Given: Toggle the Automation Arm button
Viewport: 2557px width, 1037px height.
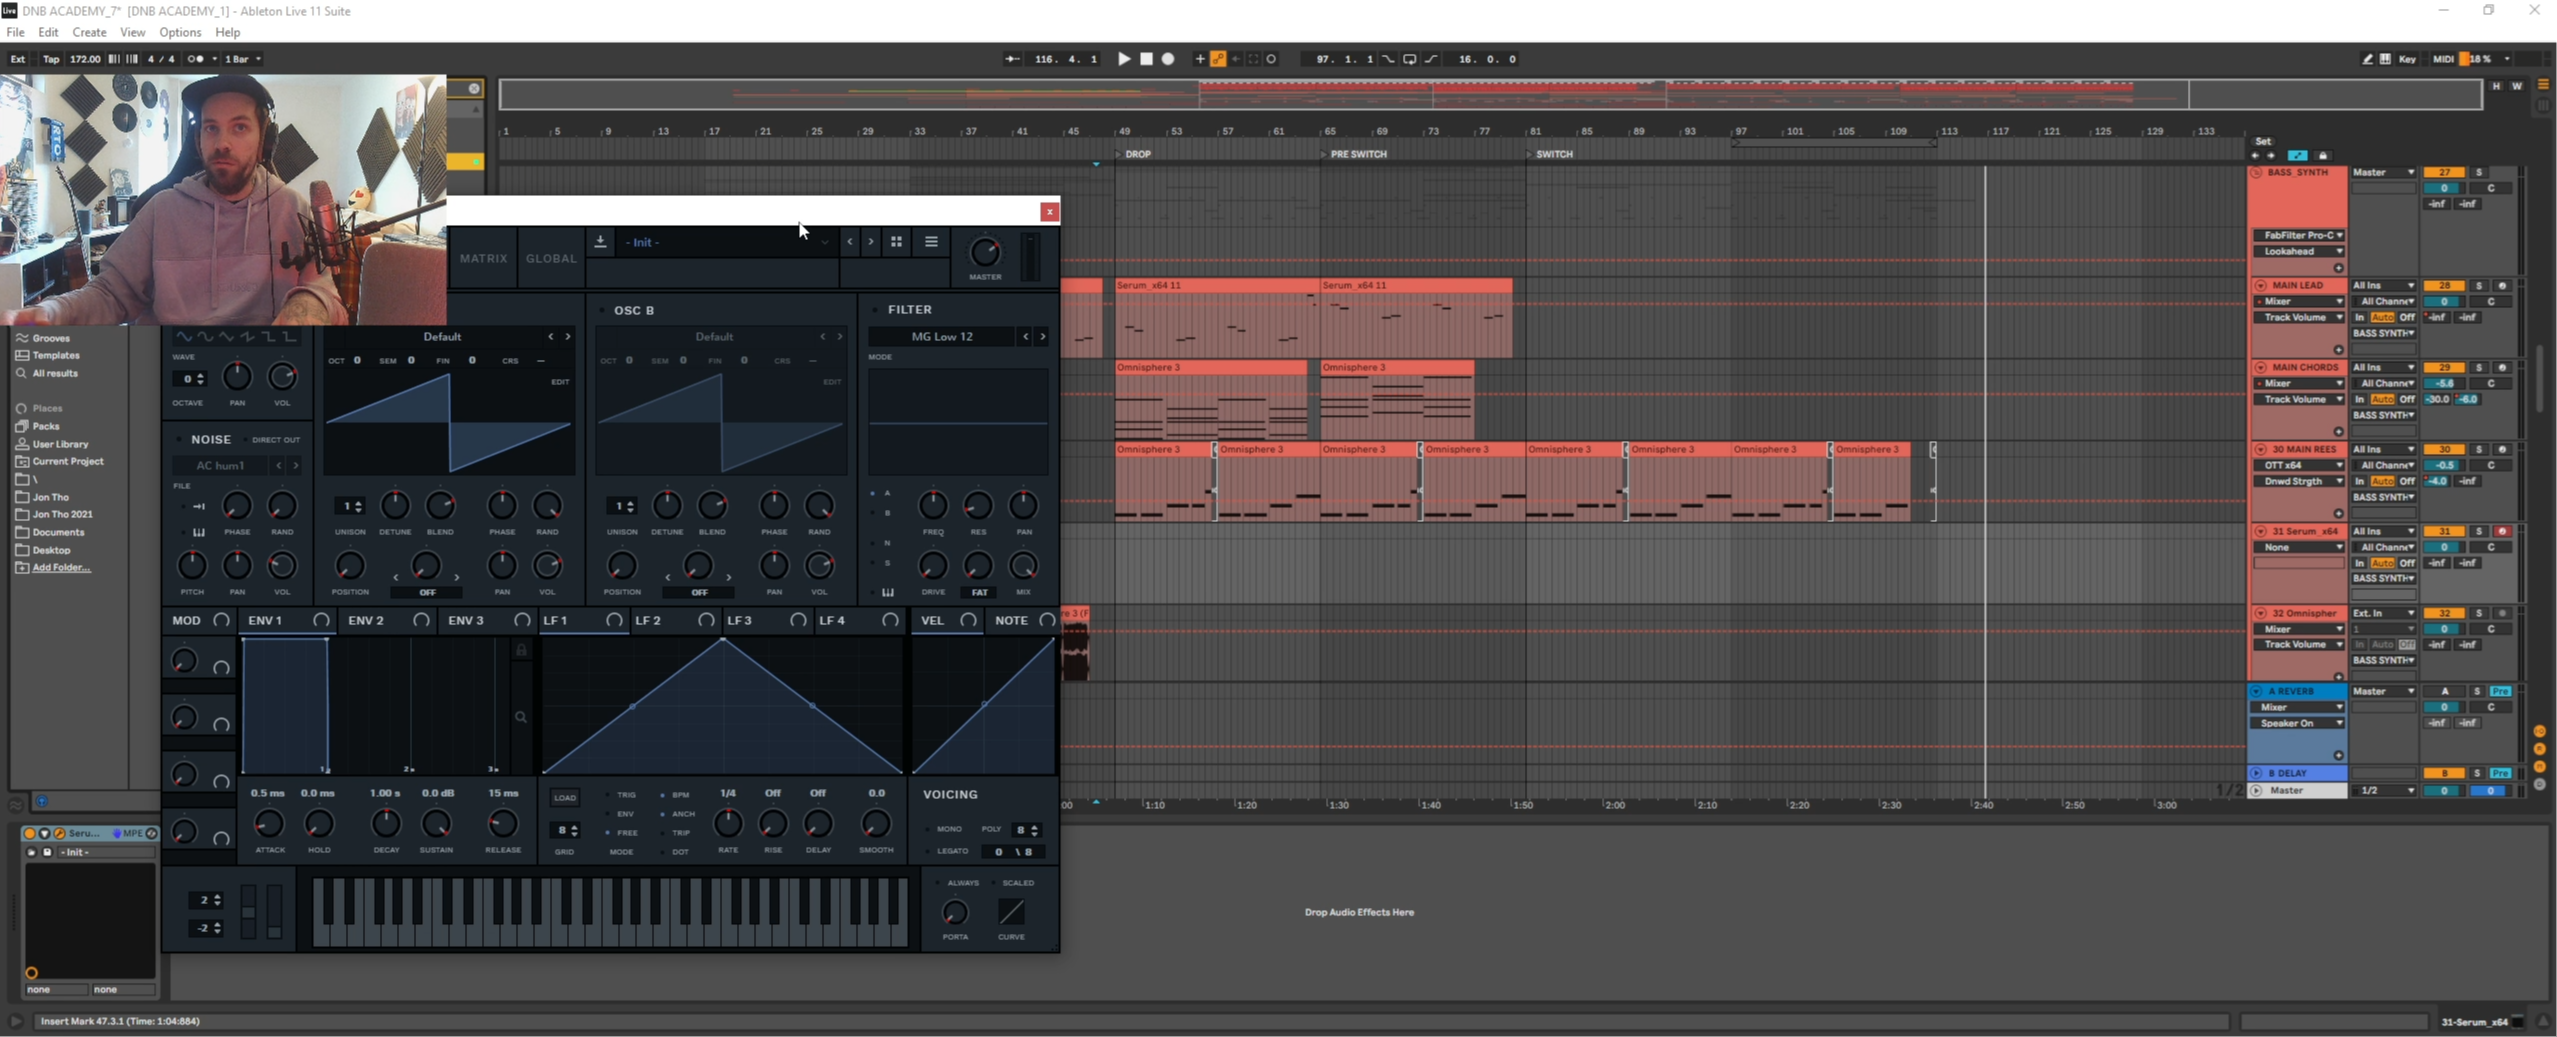Looking at the screenshot, I should point(1218,59).
